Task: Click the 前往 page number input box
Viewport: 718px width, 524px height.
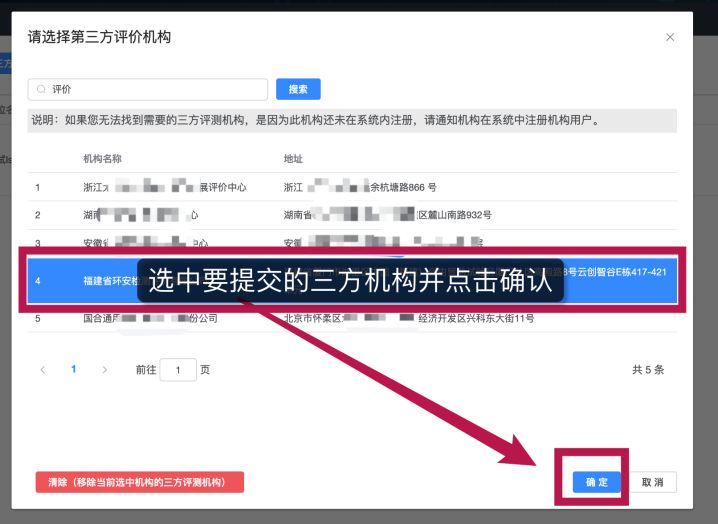Action: (178, 370)
